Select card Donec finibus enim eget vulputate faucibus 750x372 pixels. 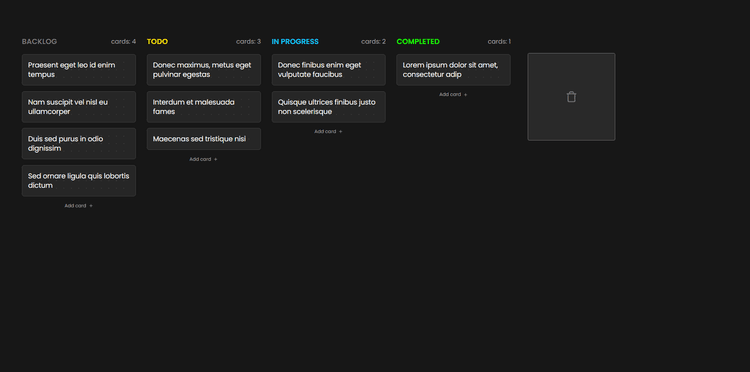click(329, 70)
